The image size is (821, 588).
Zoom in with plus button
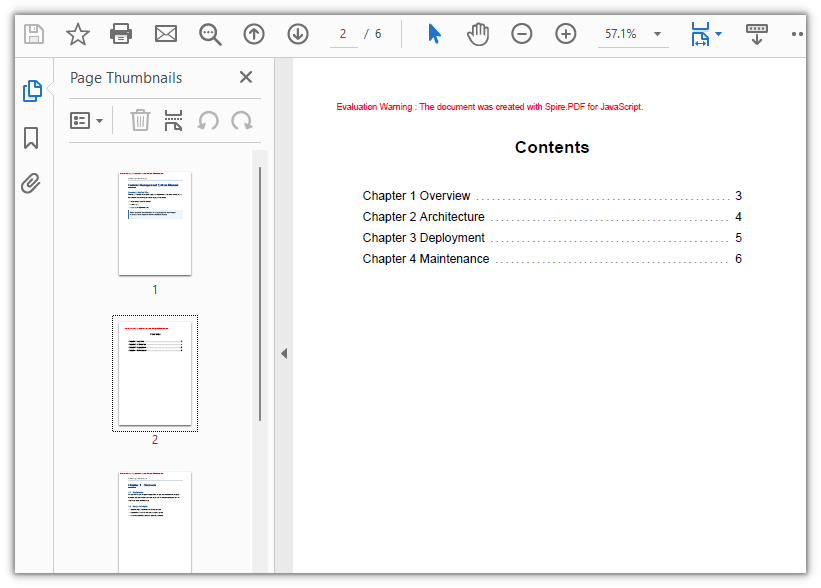tap(565, 34)
